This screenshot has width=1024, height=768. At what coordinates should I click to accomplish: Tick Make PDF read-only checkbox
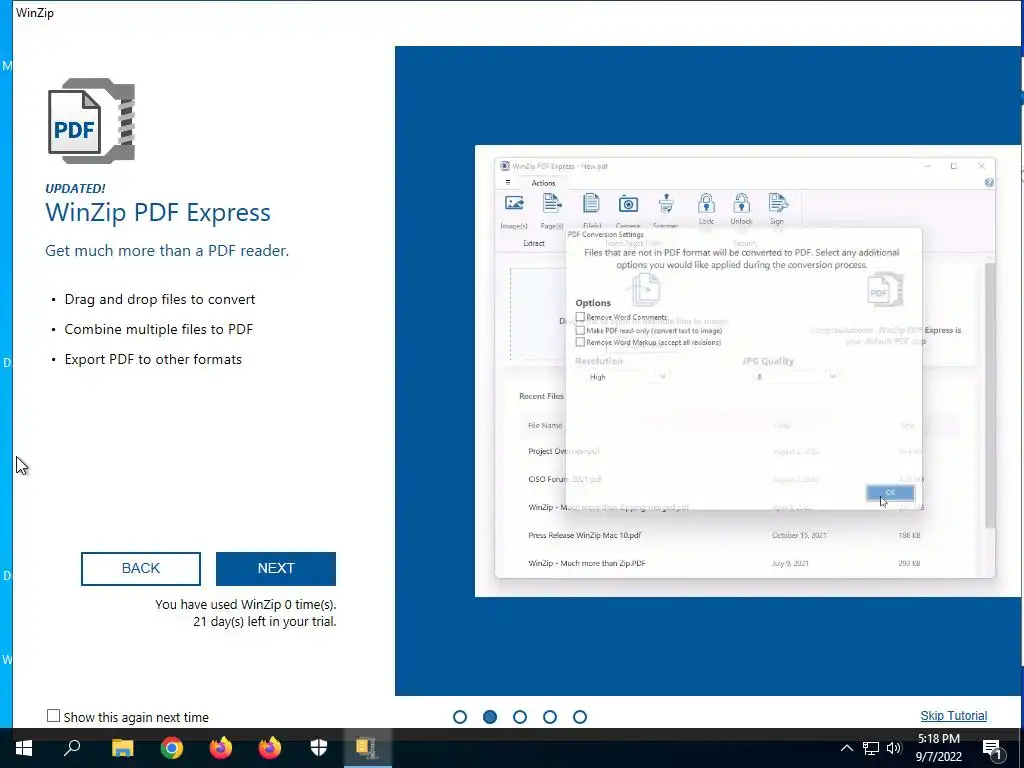[x=580, y=330]
